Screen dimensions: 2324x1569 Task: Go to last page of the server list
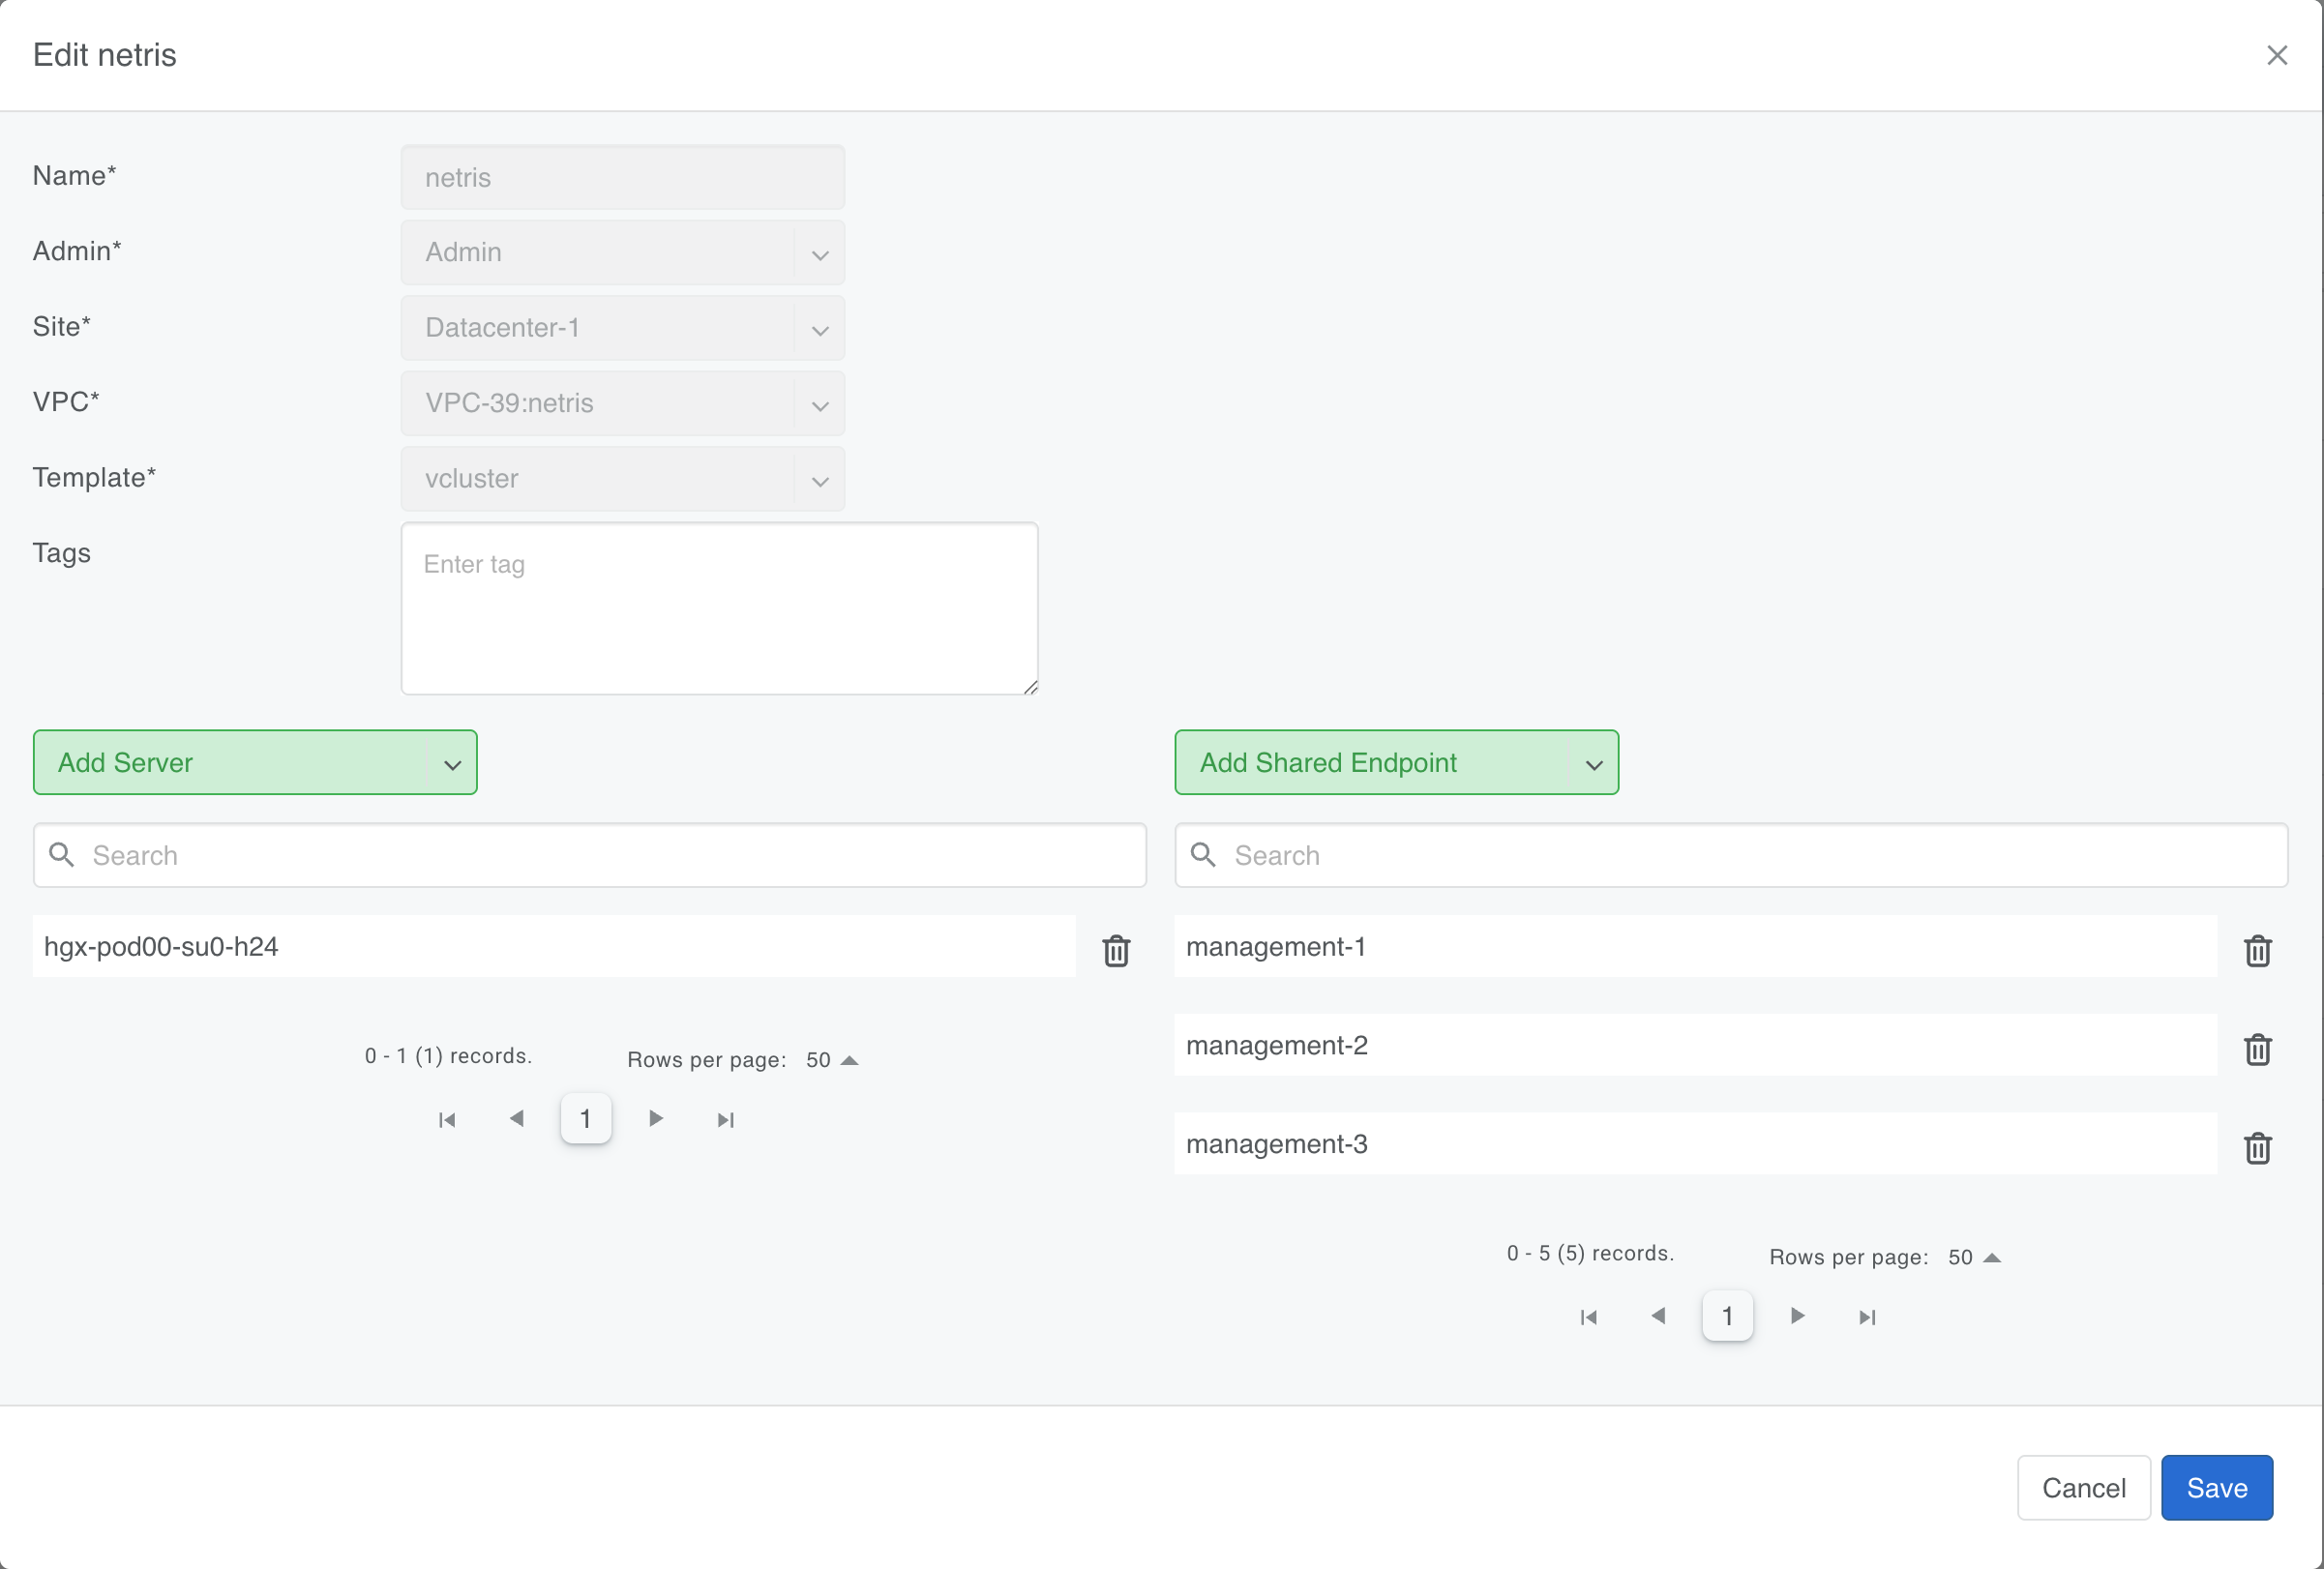726,1119
